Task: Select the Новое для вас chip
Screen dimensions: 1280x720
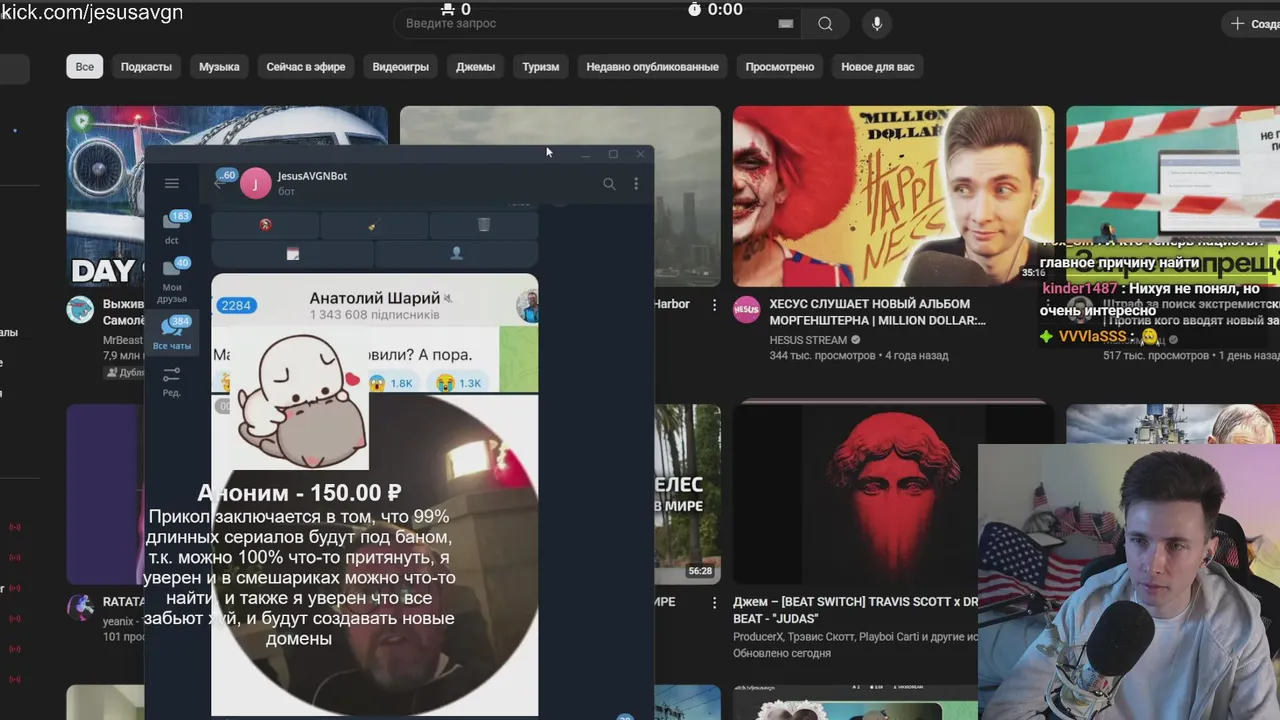Action: click(878, 67)
